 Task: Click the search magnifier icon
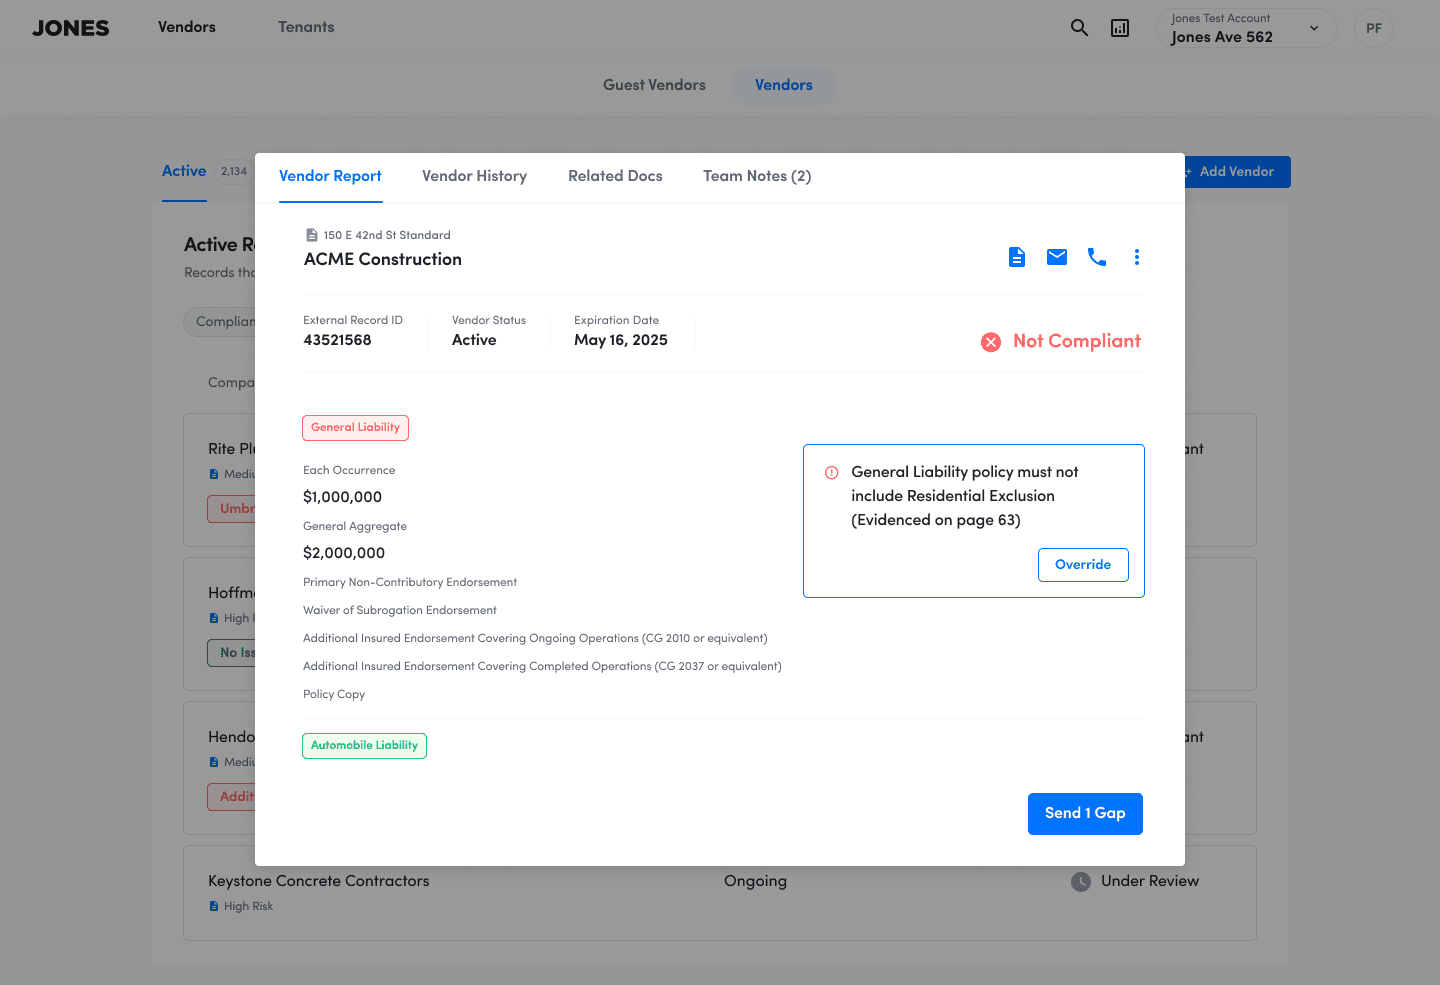click(x=1079, y=28)
